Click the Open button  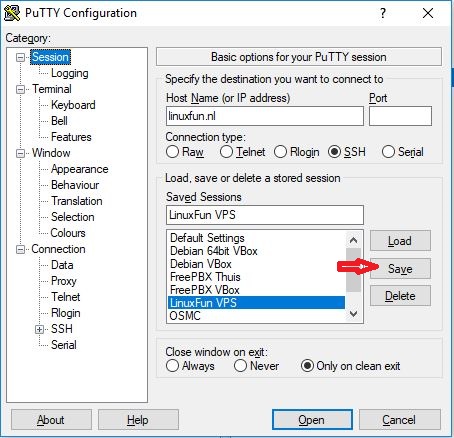click(312, 420)
